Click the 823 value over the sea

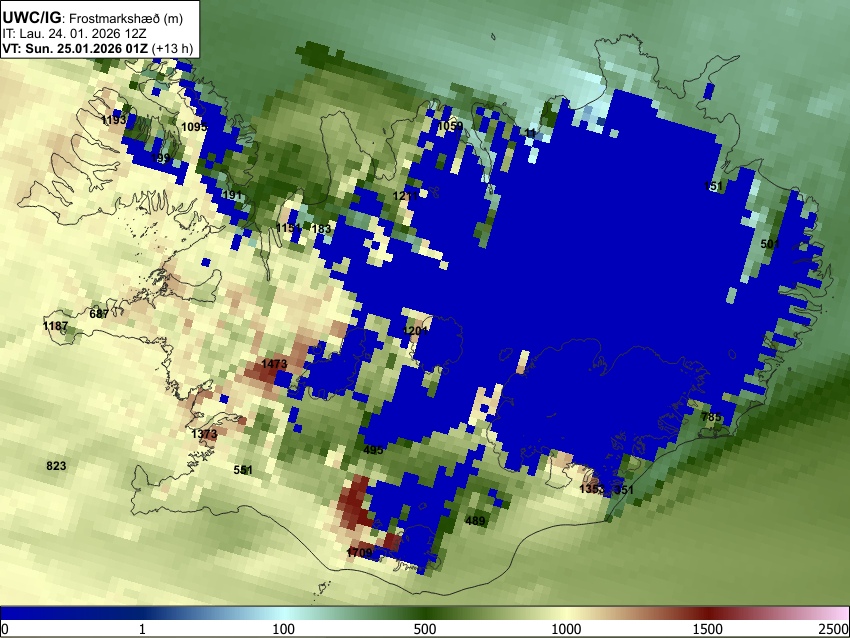tap(56, 466)
